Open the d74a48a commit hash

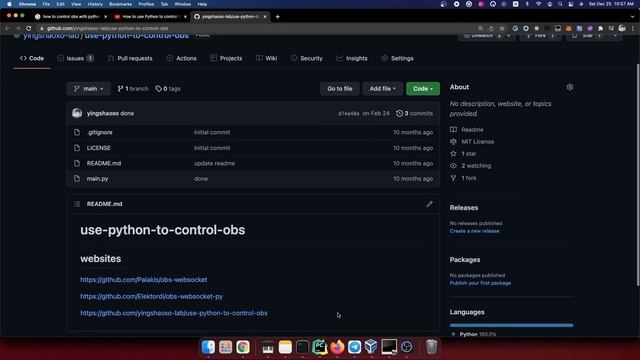pos(349,113)
